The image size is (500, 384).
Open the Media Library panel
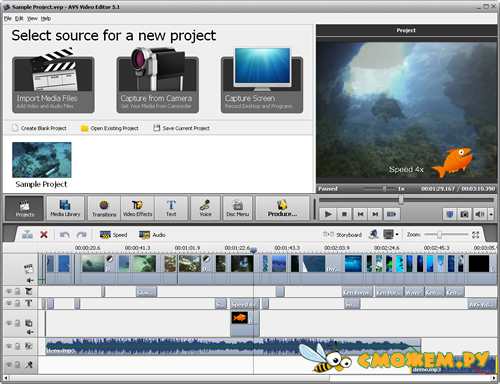tap(65, 208)
